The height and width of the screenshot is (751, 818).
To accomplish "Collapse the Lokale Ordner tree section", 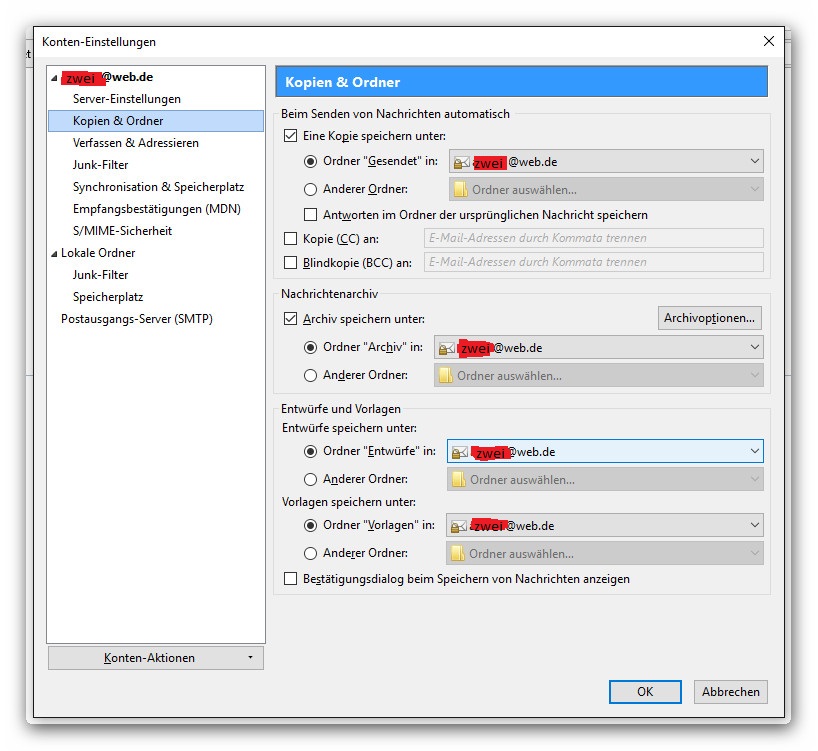I will point(54,254).
